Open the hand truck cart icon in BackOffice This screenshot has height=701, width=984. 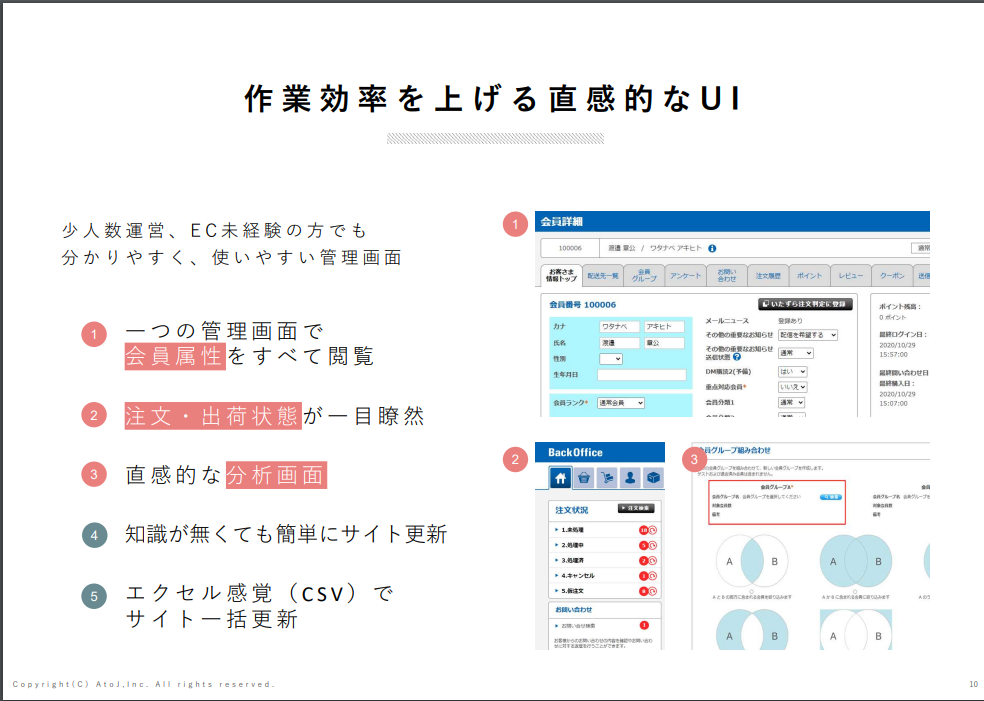click(607, 478)
